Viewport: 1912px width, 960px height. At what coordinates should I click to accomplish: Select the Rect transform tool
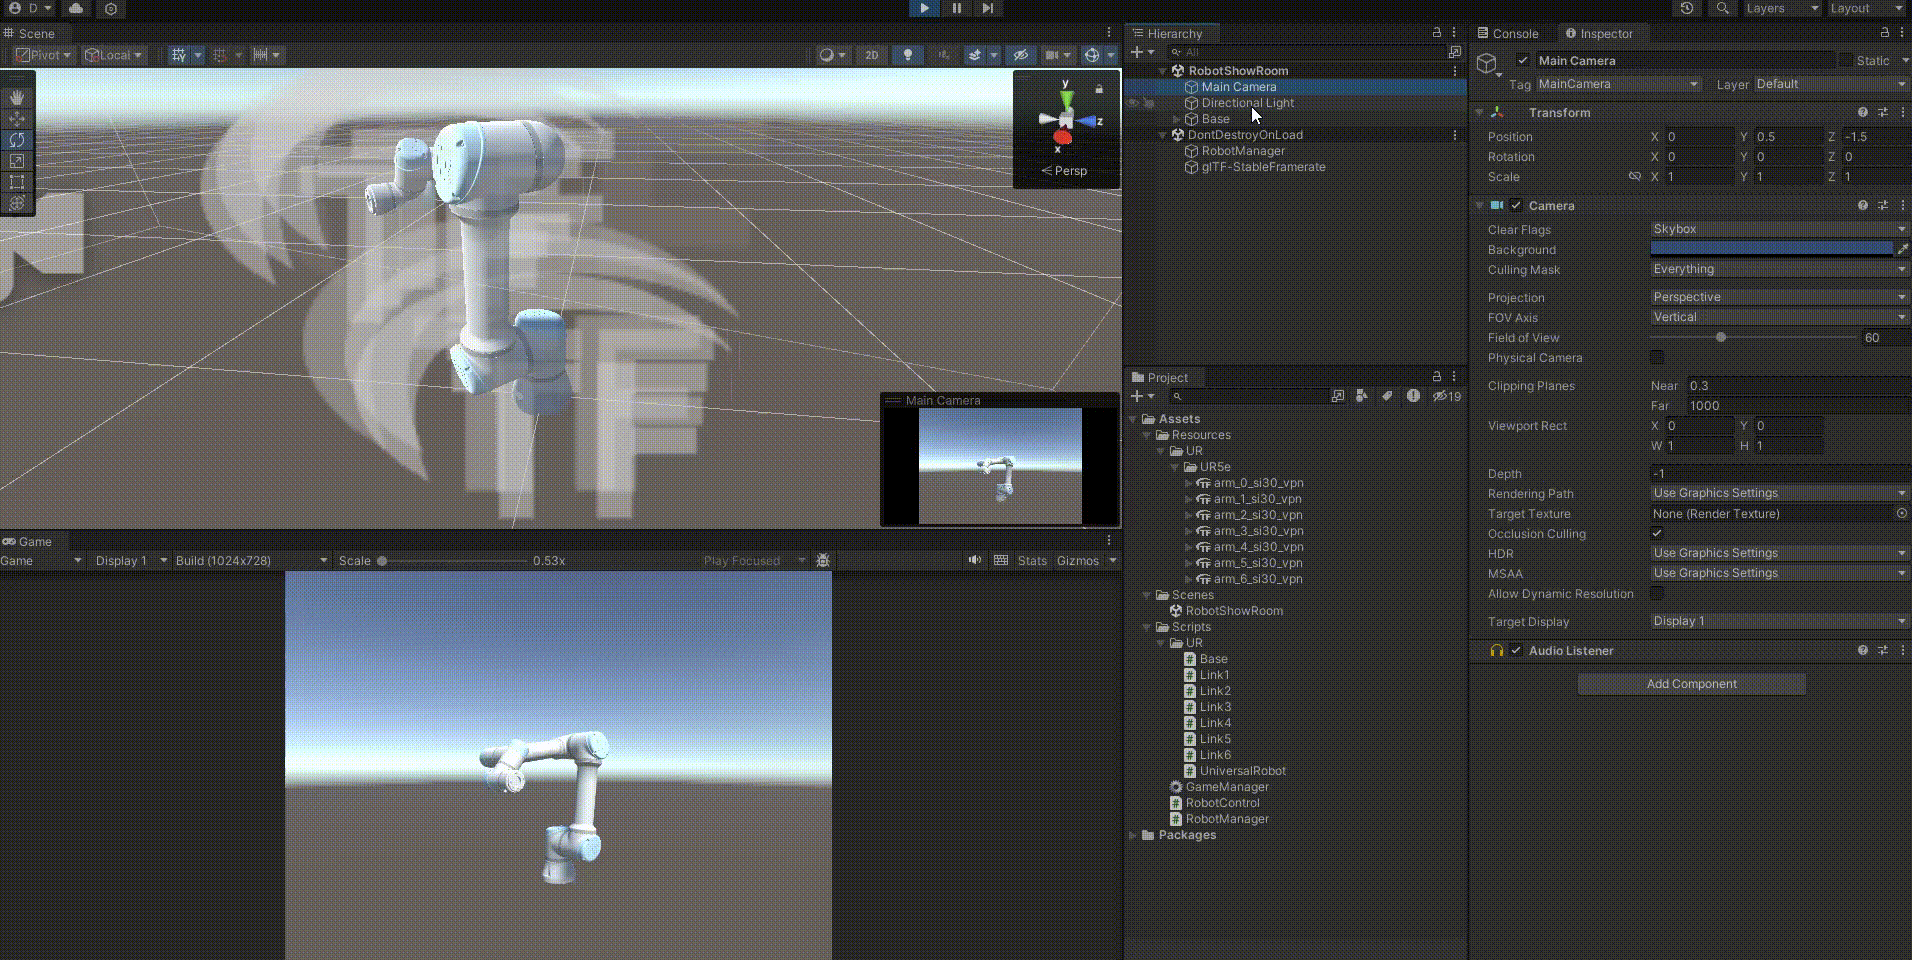point(17,183)
